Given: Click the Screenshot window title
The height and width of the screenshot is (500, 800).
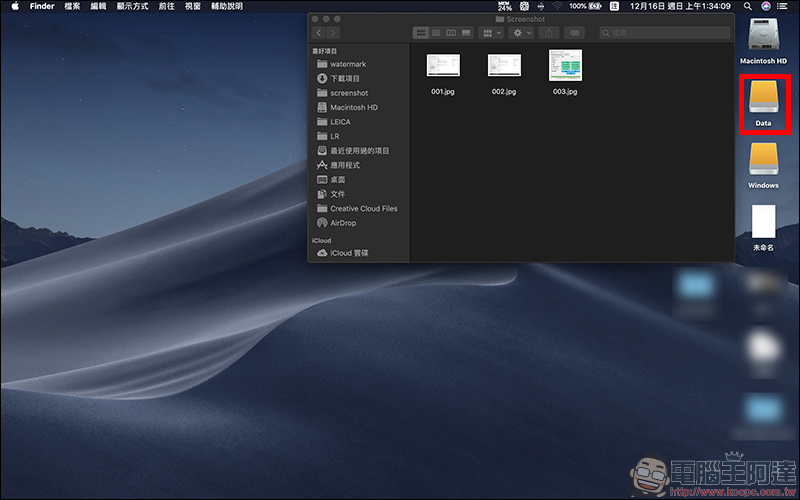Looking at the screenshot, I should click(x=526, y=19).
